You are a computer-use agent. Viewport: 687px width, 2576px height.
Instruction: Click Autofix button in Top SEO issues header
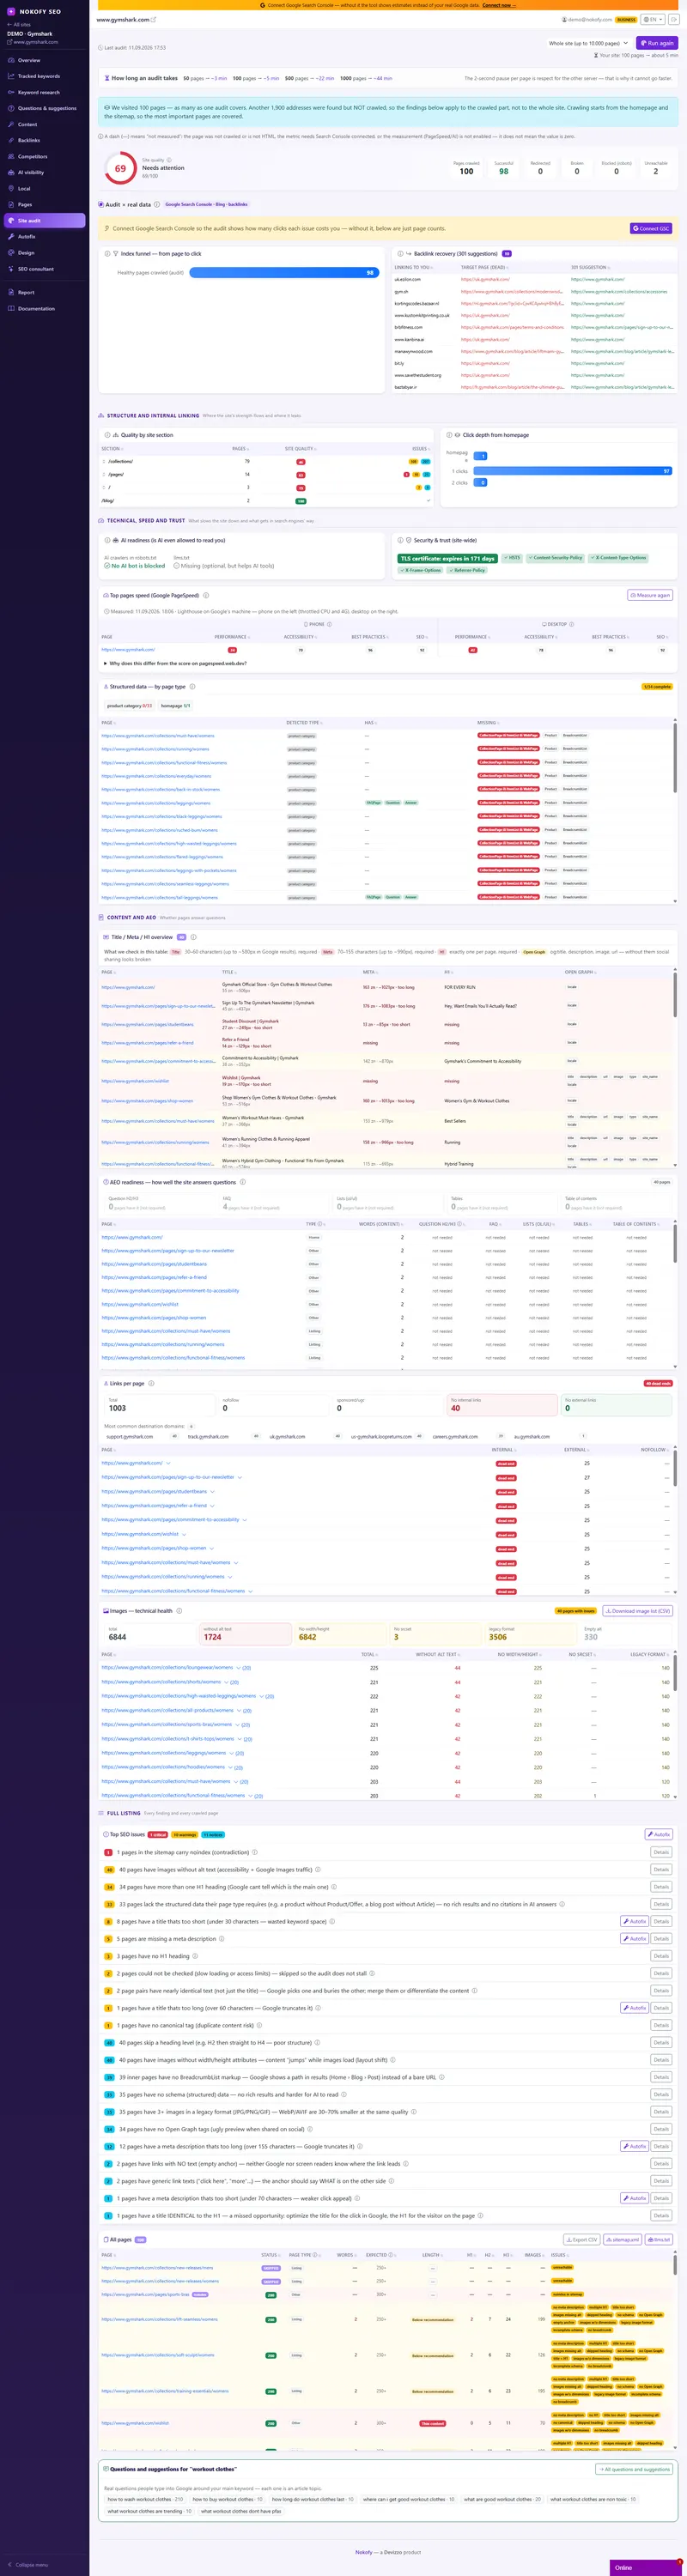click(658, 1834)
